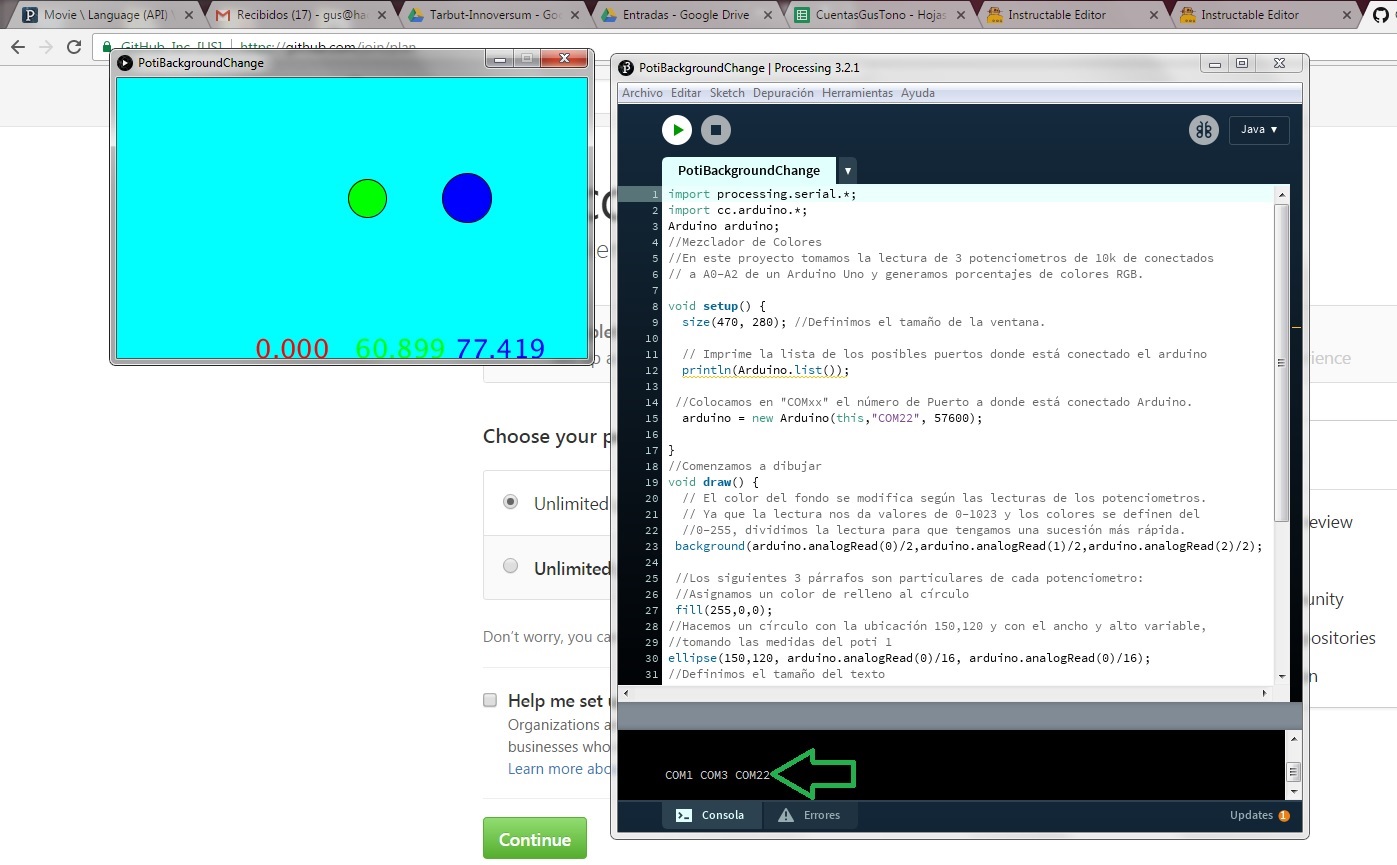Open the "Learn more" link on GitHub
Image resolution: width=1397 pixels, height=865 pixels.
(560, 768)
